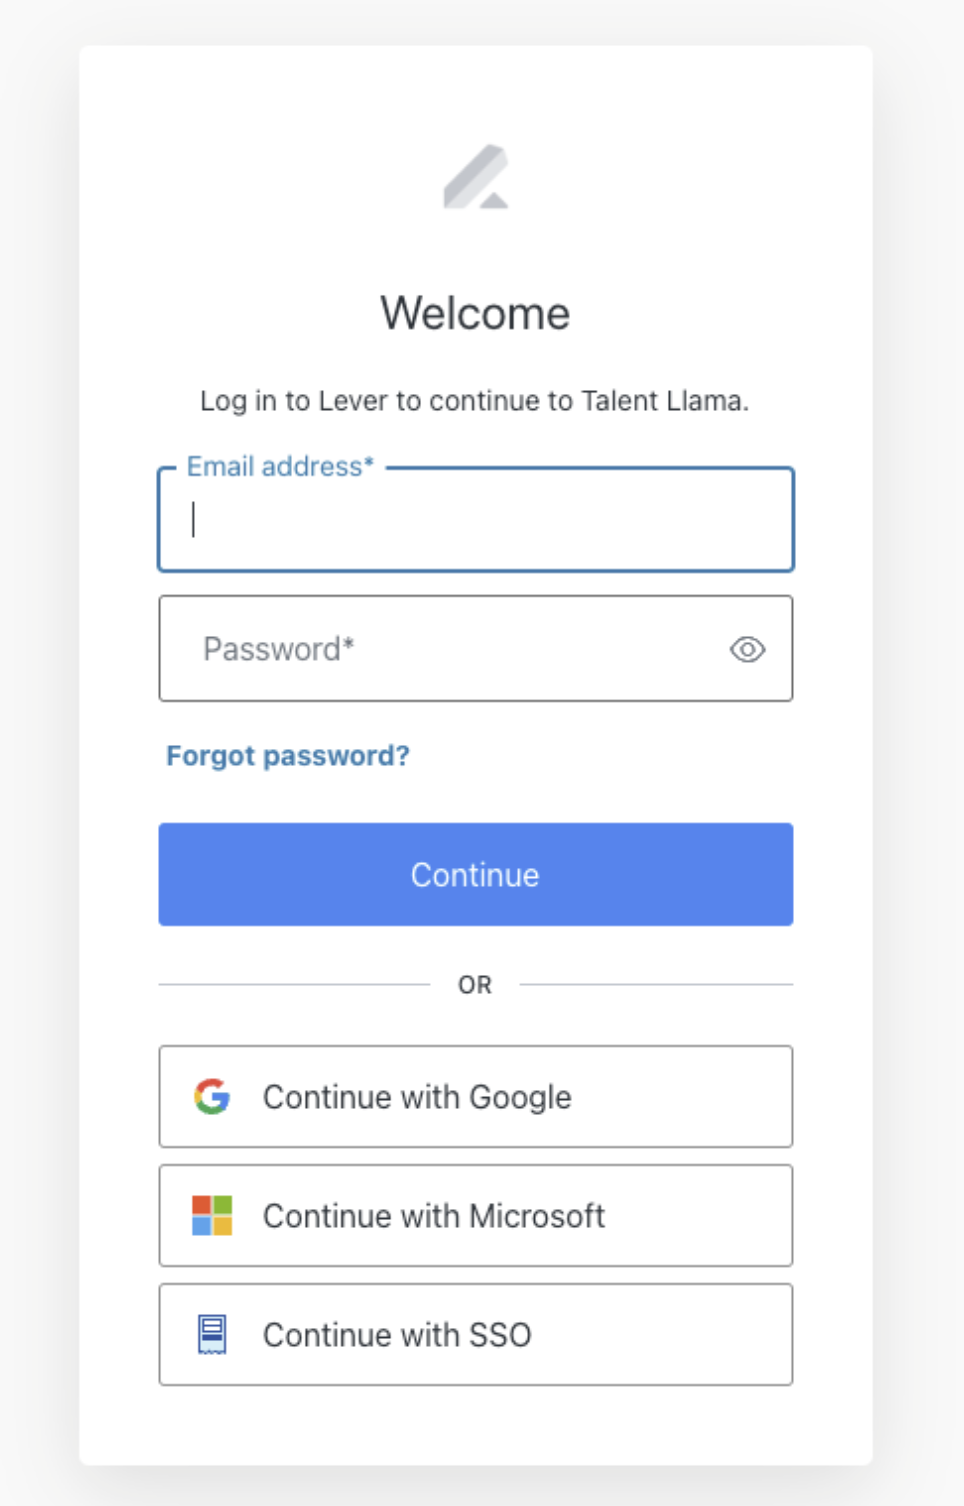964x1506 pixels.
Task: Click the Google G logo icon
Action: [212, 1097]
